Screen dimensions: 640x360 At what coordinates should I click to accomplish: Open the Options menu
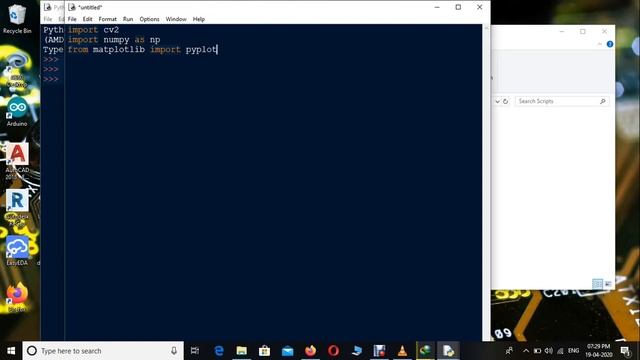149,19
